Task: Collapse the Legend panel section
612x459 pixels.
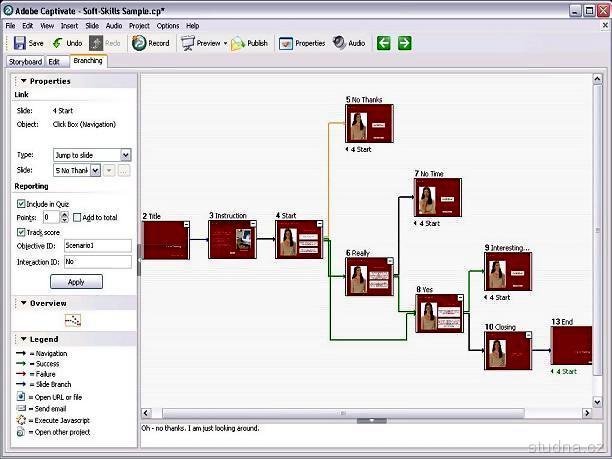Action: point(23,340)
